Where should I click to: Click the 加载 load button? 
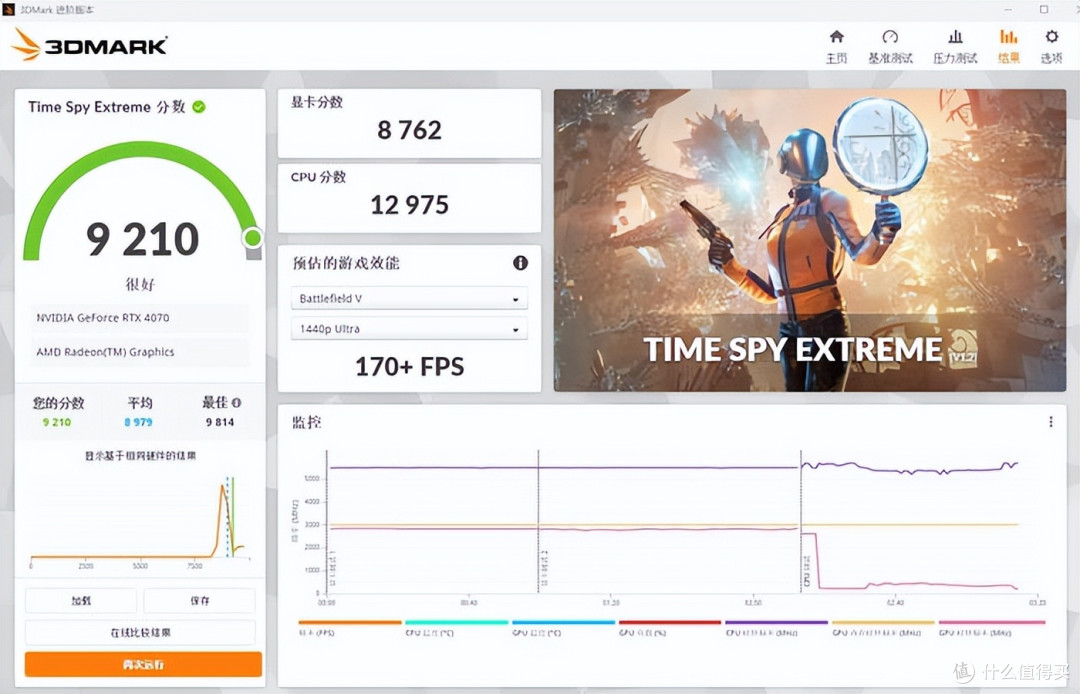pyautogui.click(x=81, y=600)
